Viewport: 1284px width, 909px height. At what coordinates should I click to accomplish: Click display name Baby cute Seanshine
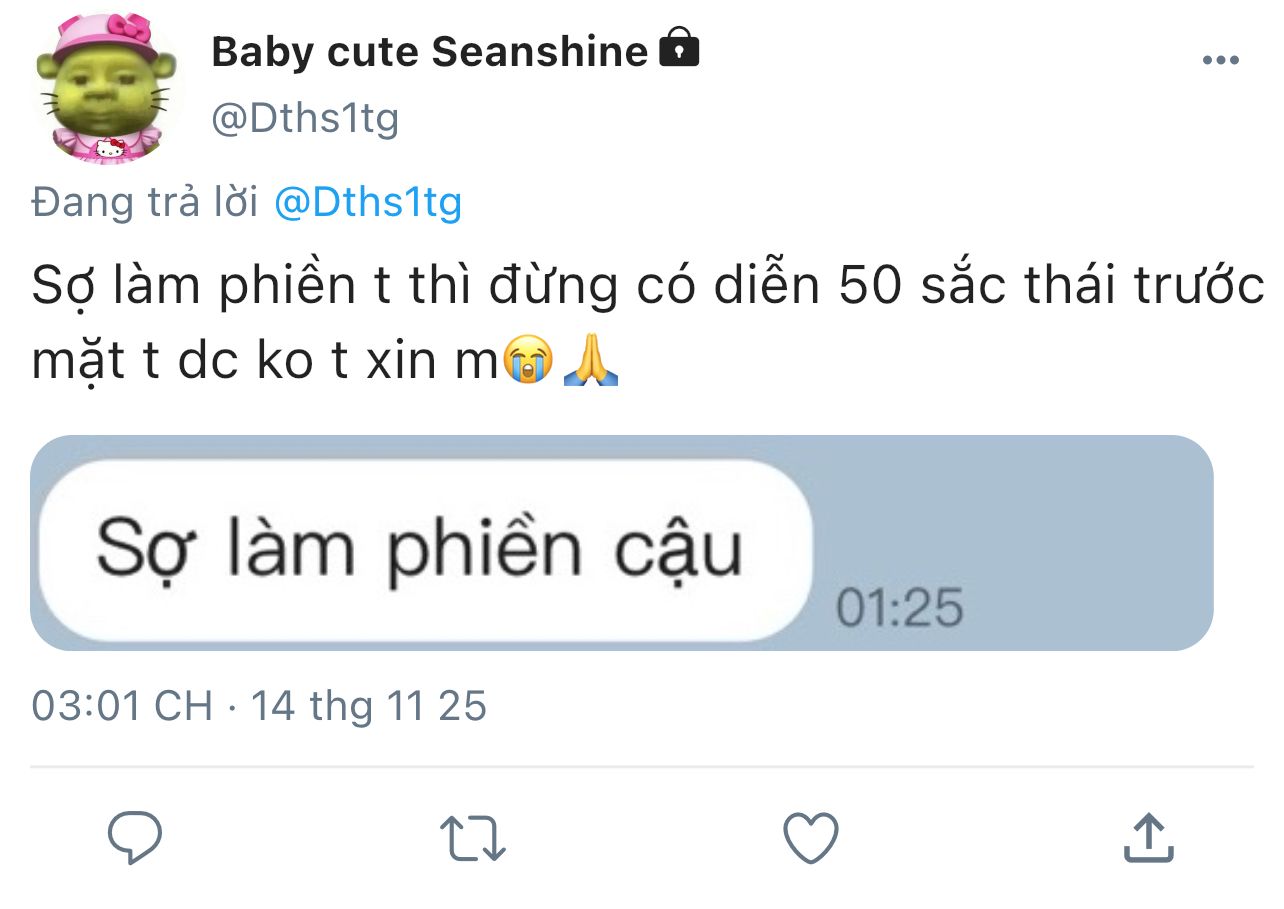tap(430, 51)
